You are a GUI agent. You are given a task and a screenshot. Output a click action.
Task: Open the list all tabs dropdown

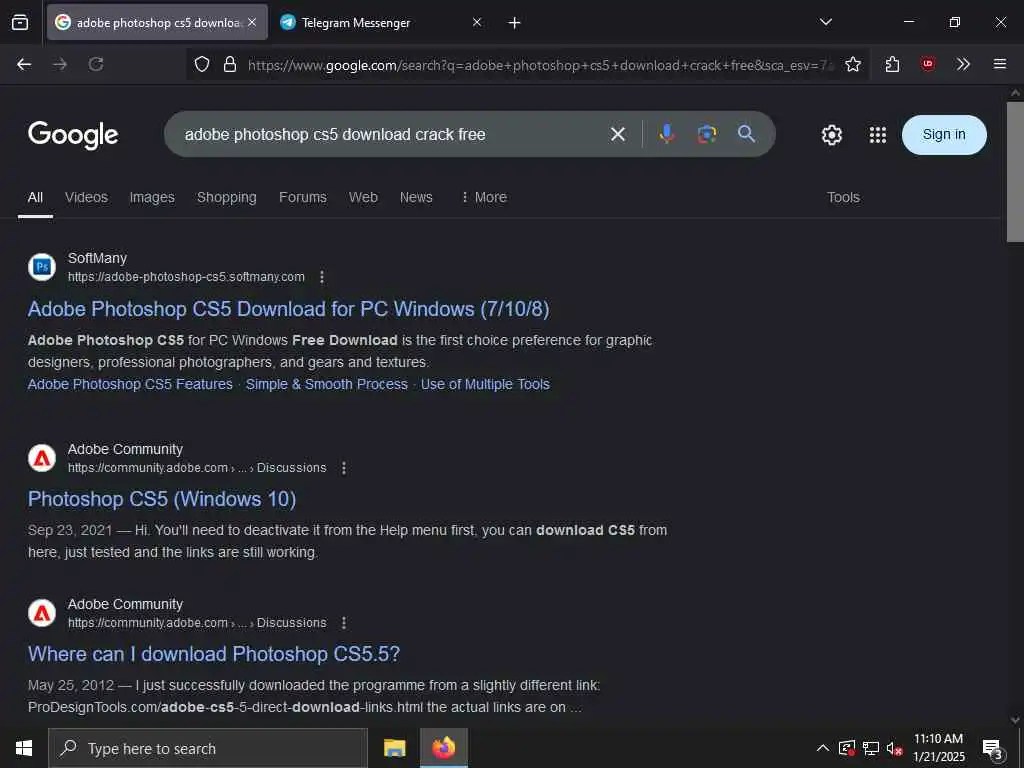825,22
